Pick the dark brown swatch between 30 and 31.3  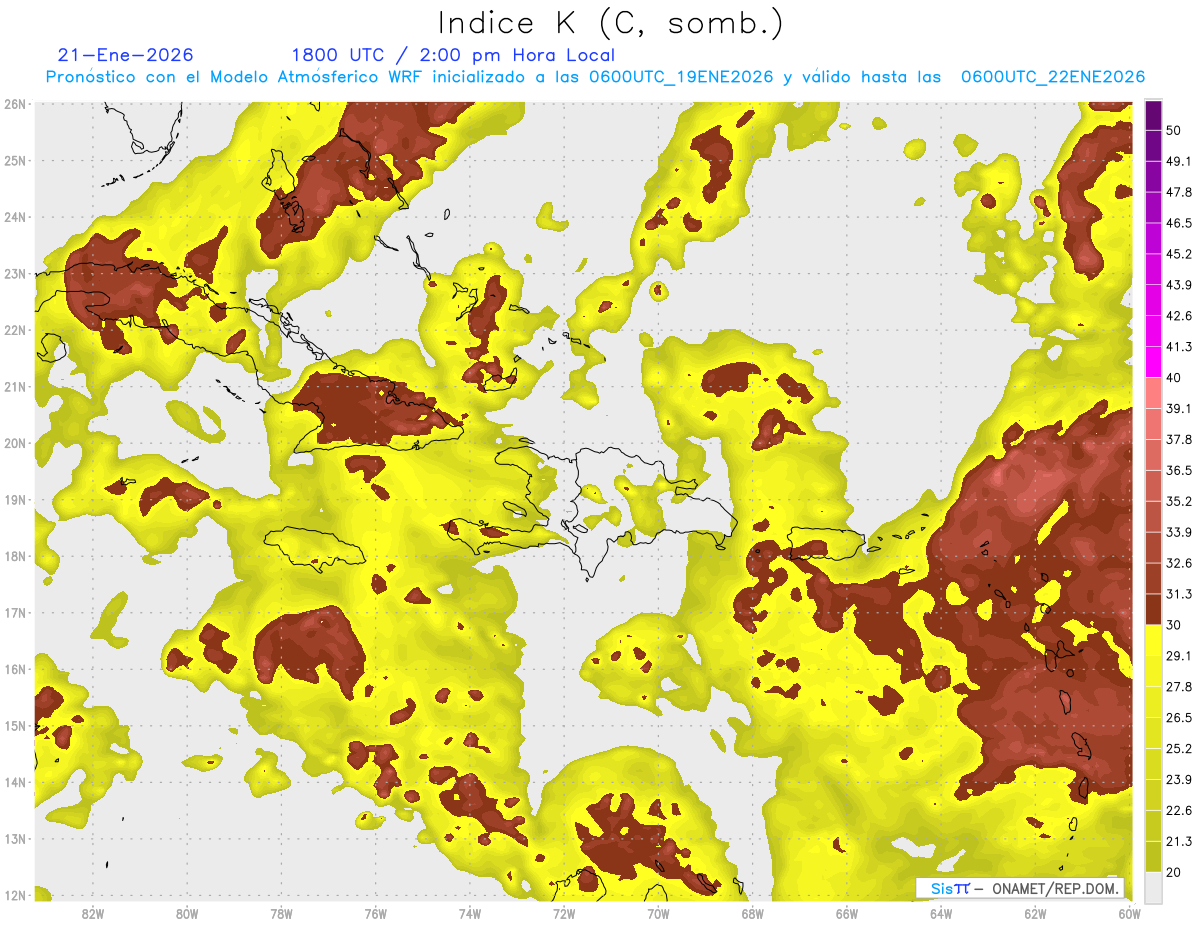pyautogui.click(x=1153, y=609)
